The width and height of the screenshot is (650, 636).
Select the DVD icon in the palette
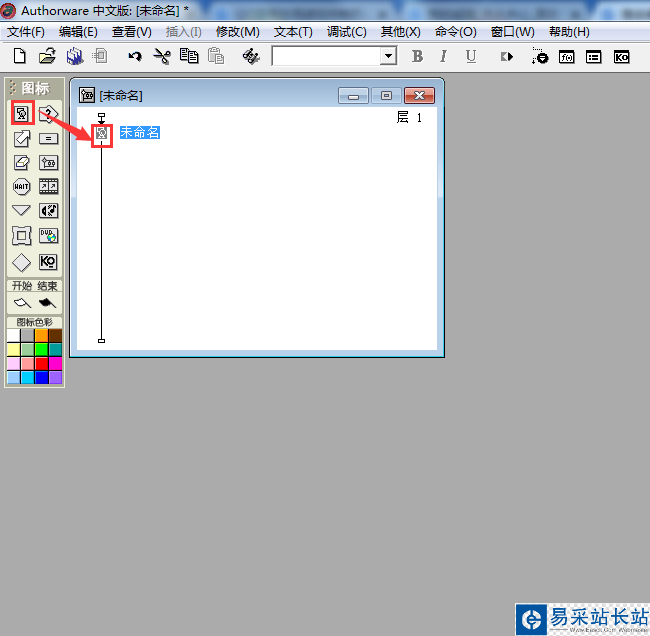coord(49,235)
